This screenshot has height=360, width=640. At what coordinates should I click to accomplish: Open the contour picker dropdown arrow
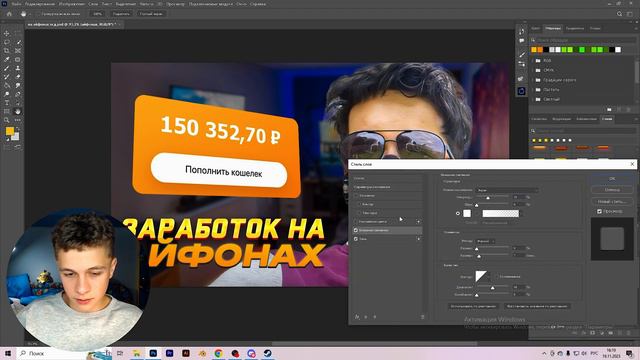[x=489, y=277]
